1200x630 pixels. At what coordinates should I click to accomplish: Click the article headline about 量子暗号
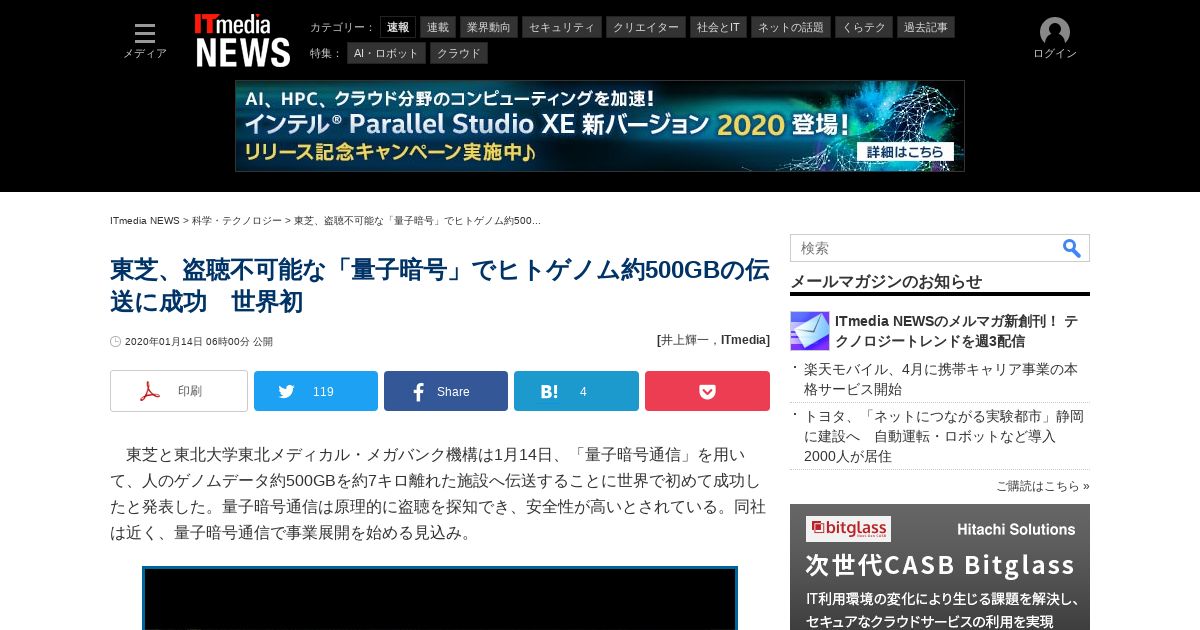click(440, 285)
